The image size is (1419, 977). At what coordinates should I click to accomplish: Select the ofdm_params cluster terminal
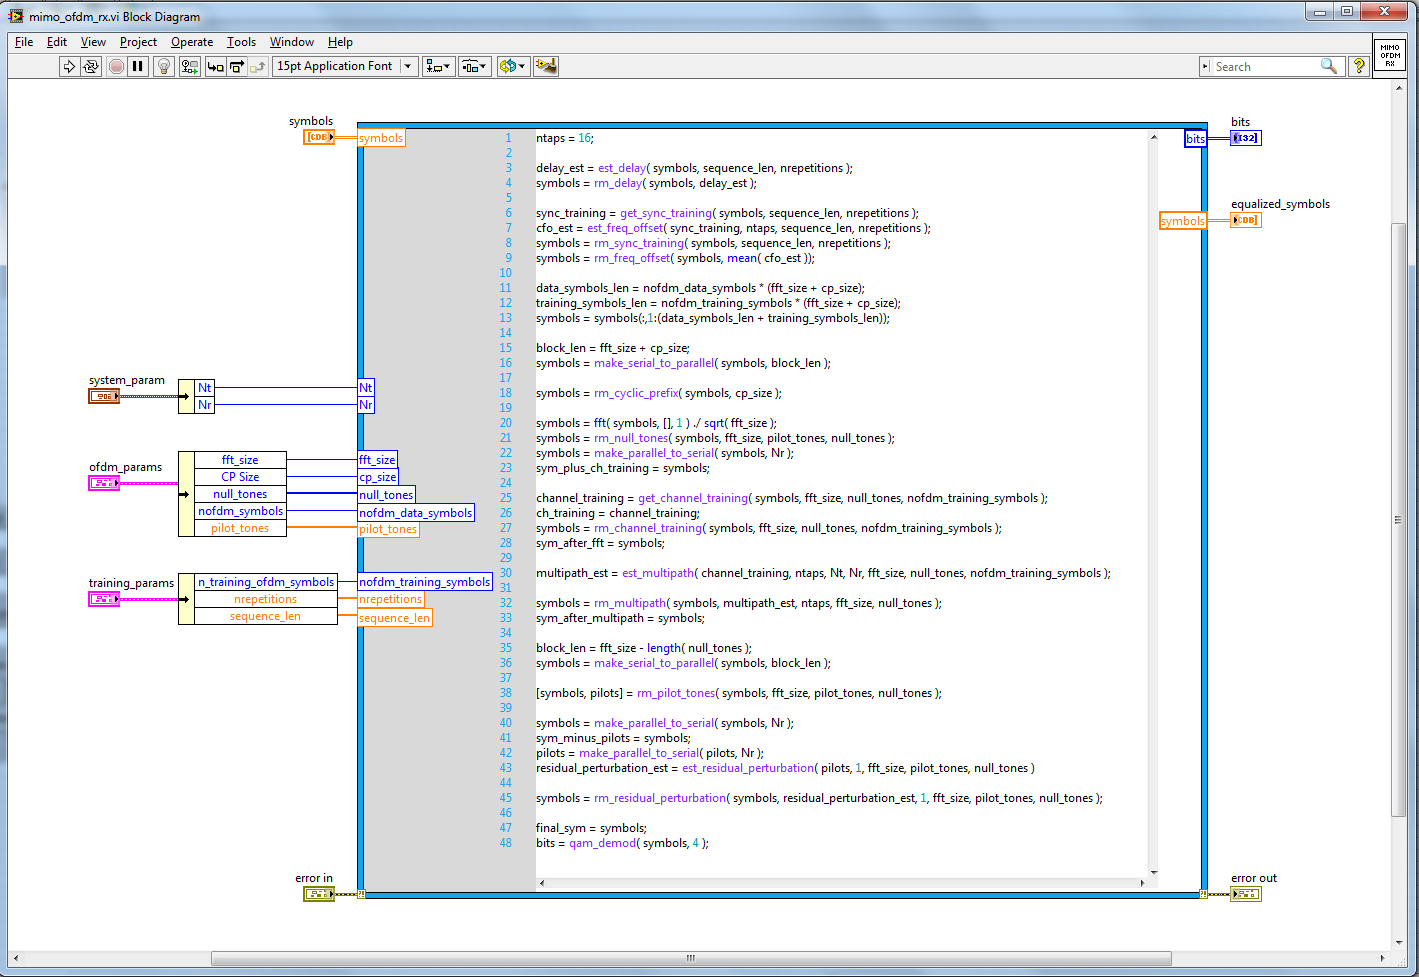point(104,483)
